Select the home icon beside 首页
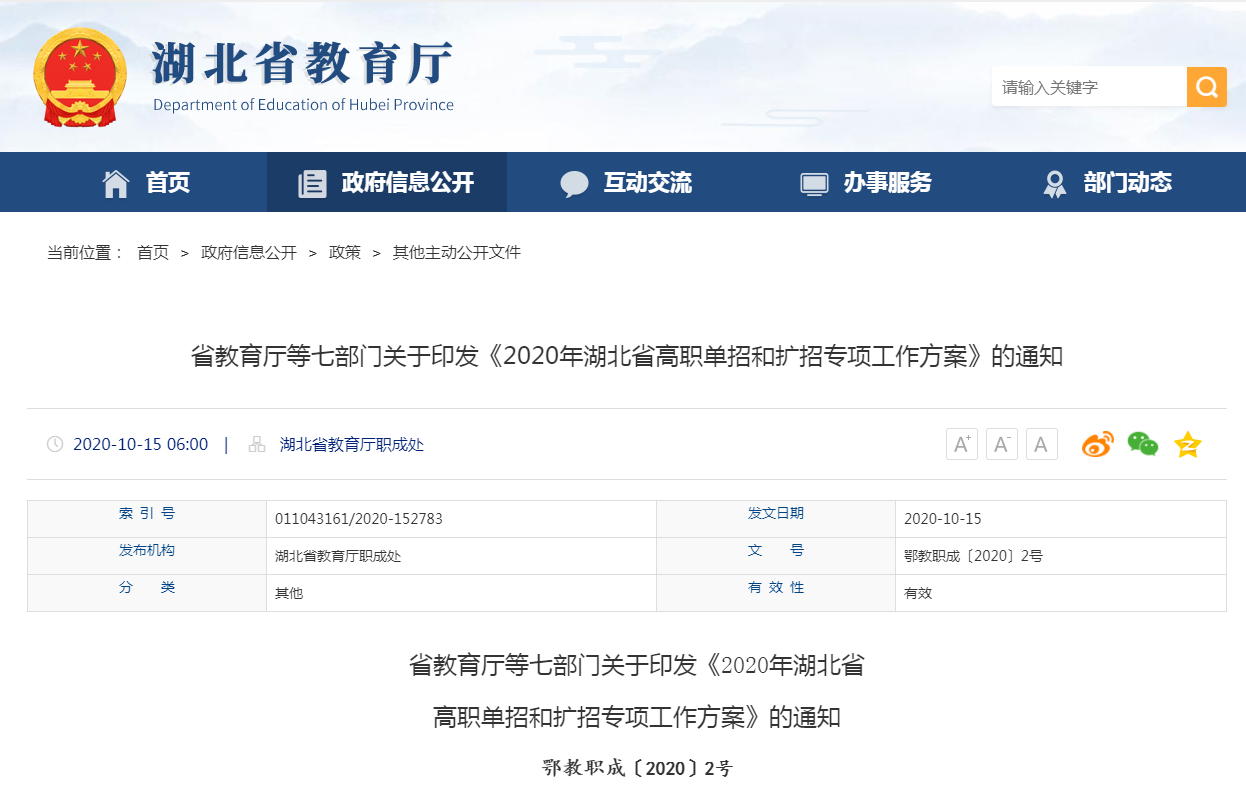Screen dimensions: 1246x809 point(116,182)
